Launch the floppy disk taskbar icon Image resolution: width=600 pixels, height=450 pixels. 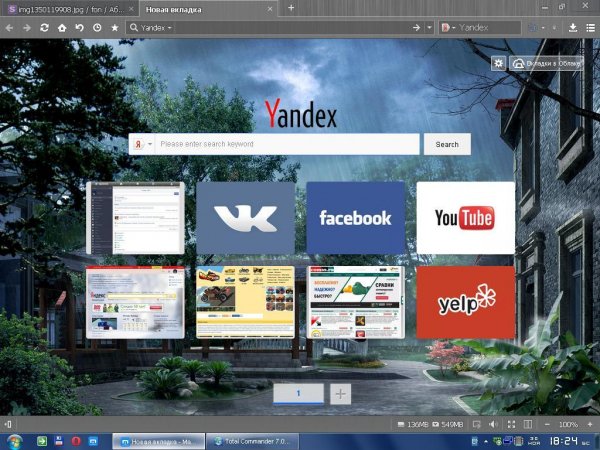[x=59, y=441]
